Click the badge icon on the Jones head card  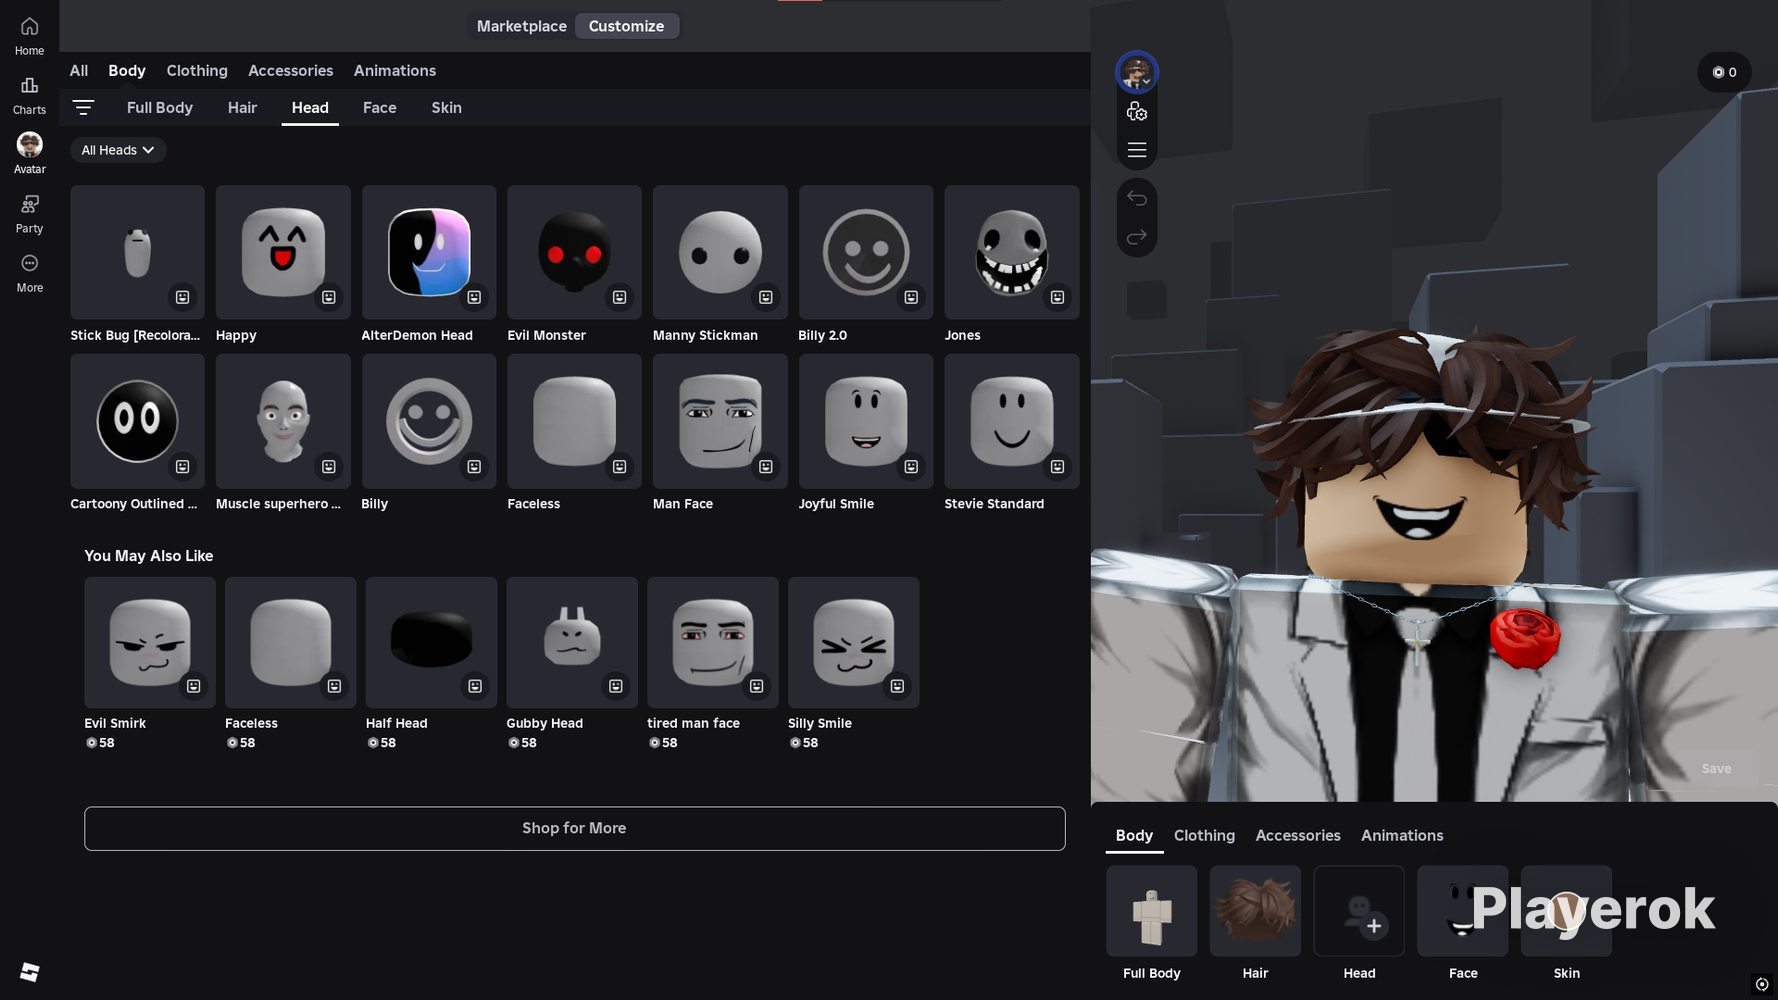coord(1057,297)
